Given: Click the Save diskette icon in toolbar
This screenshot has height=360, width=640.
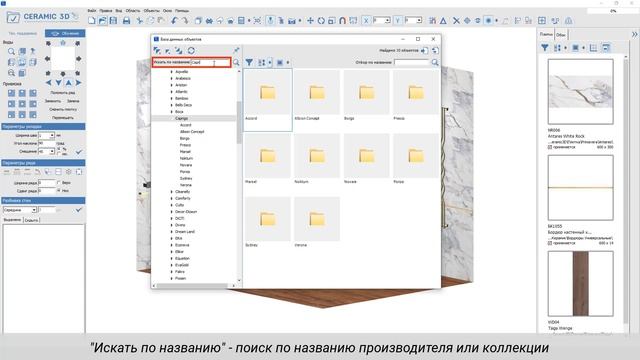Looking at the screenshot, I should click(113, 20).
